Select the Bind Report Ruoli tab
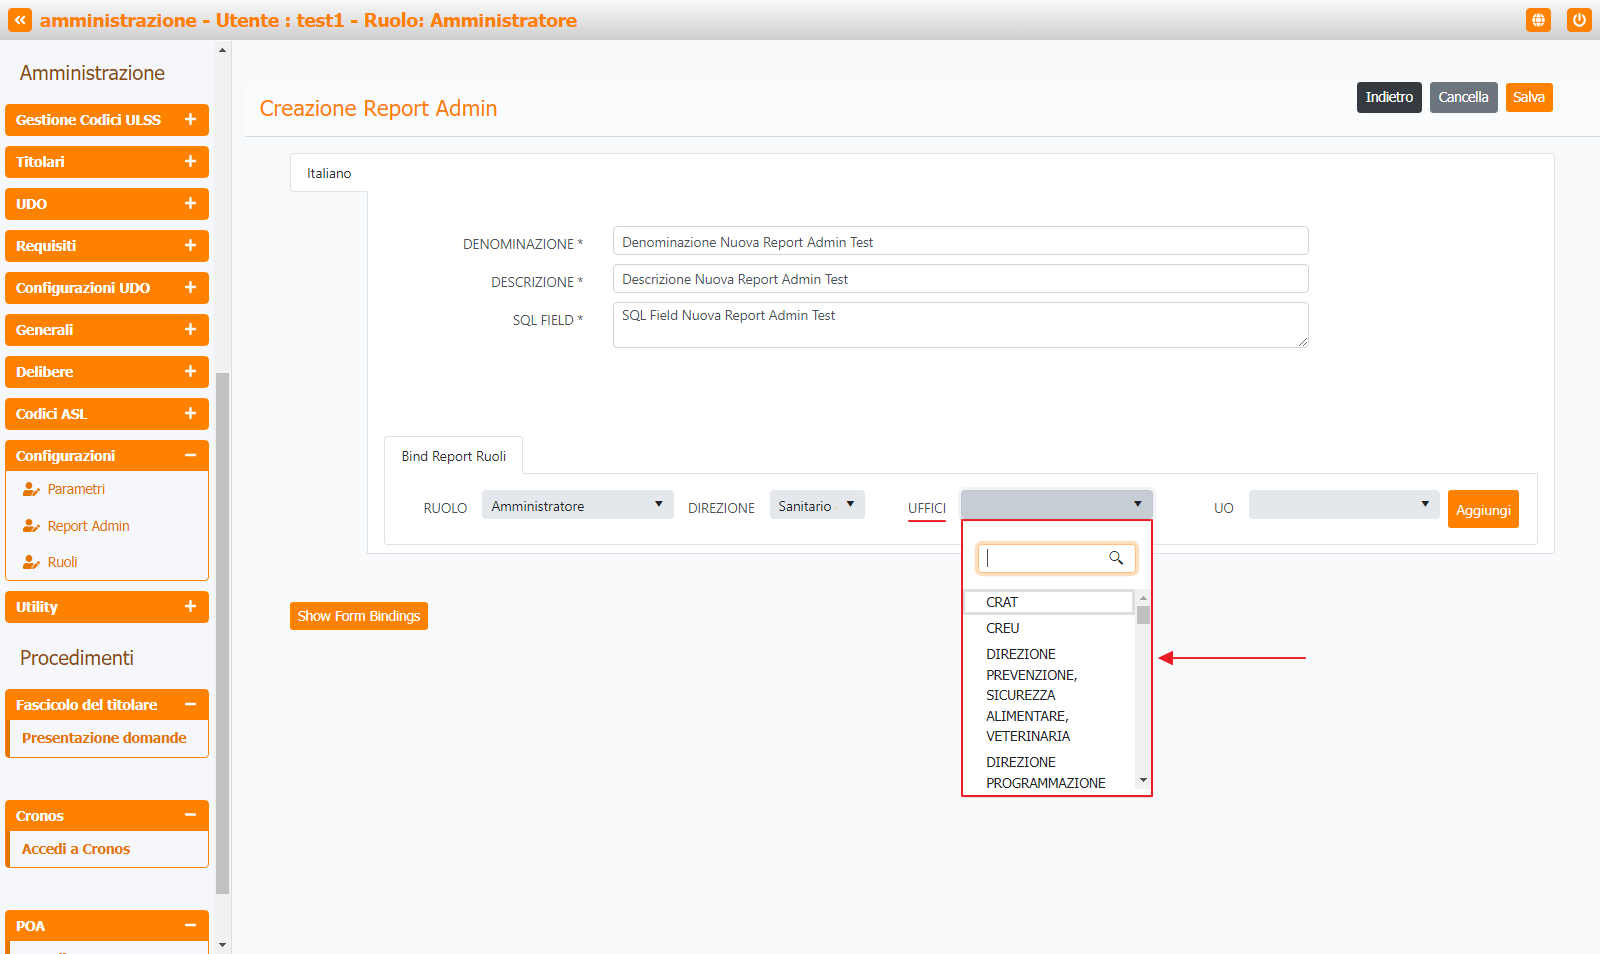 (x=454, y=456)
